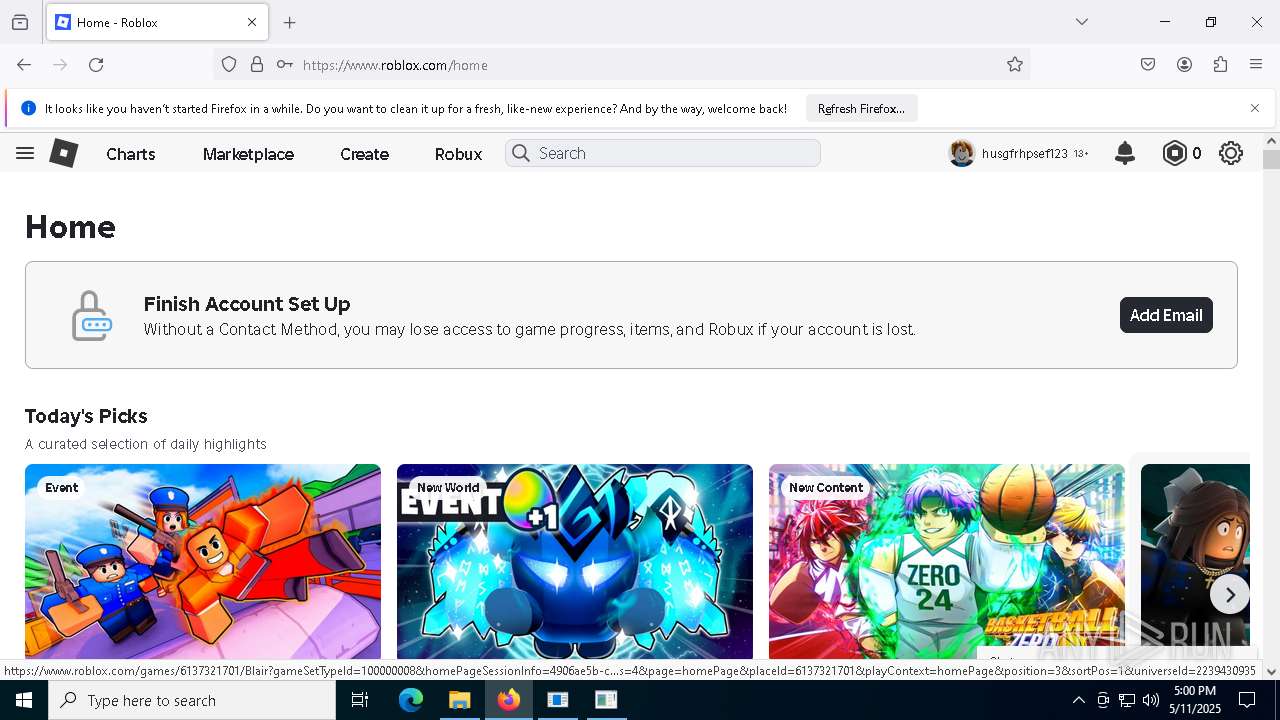
Task: Launch Microsoft Edge from taskbar
Action: (411, 700)
